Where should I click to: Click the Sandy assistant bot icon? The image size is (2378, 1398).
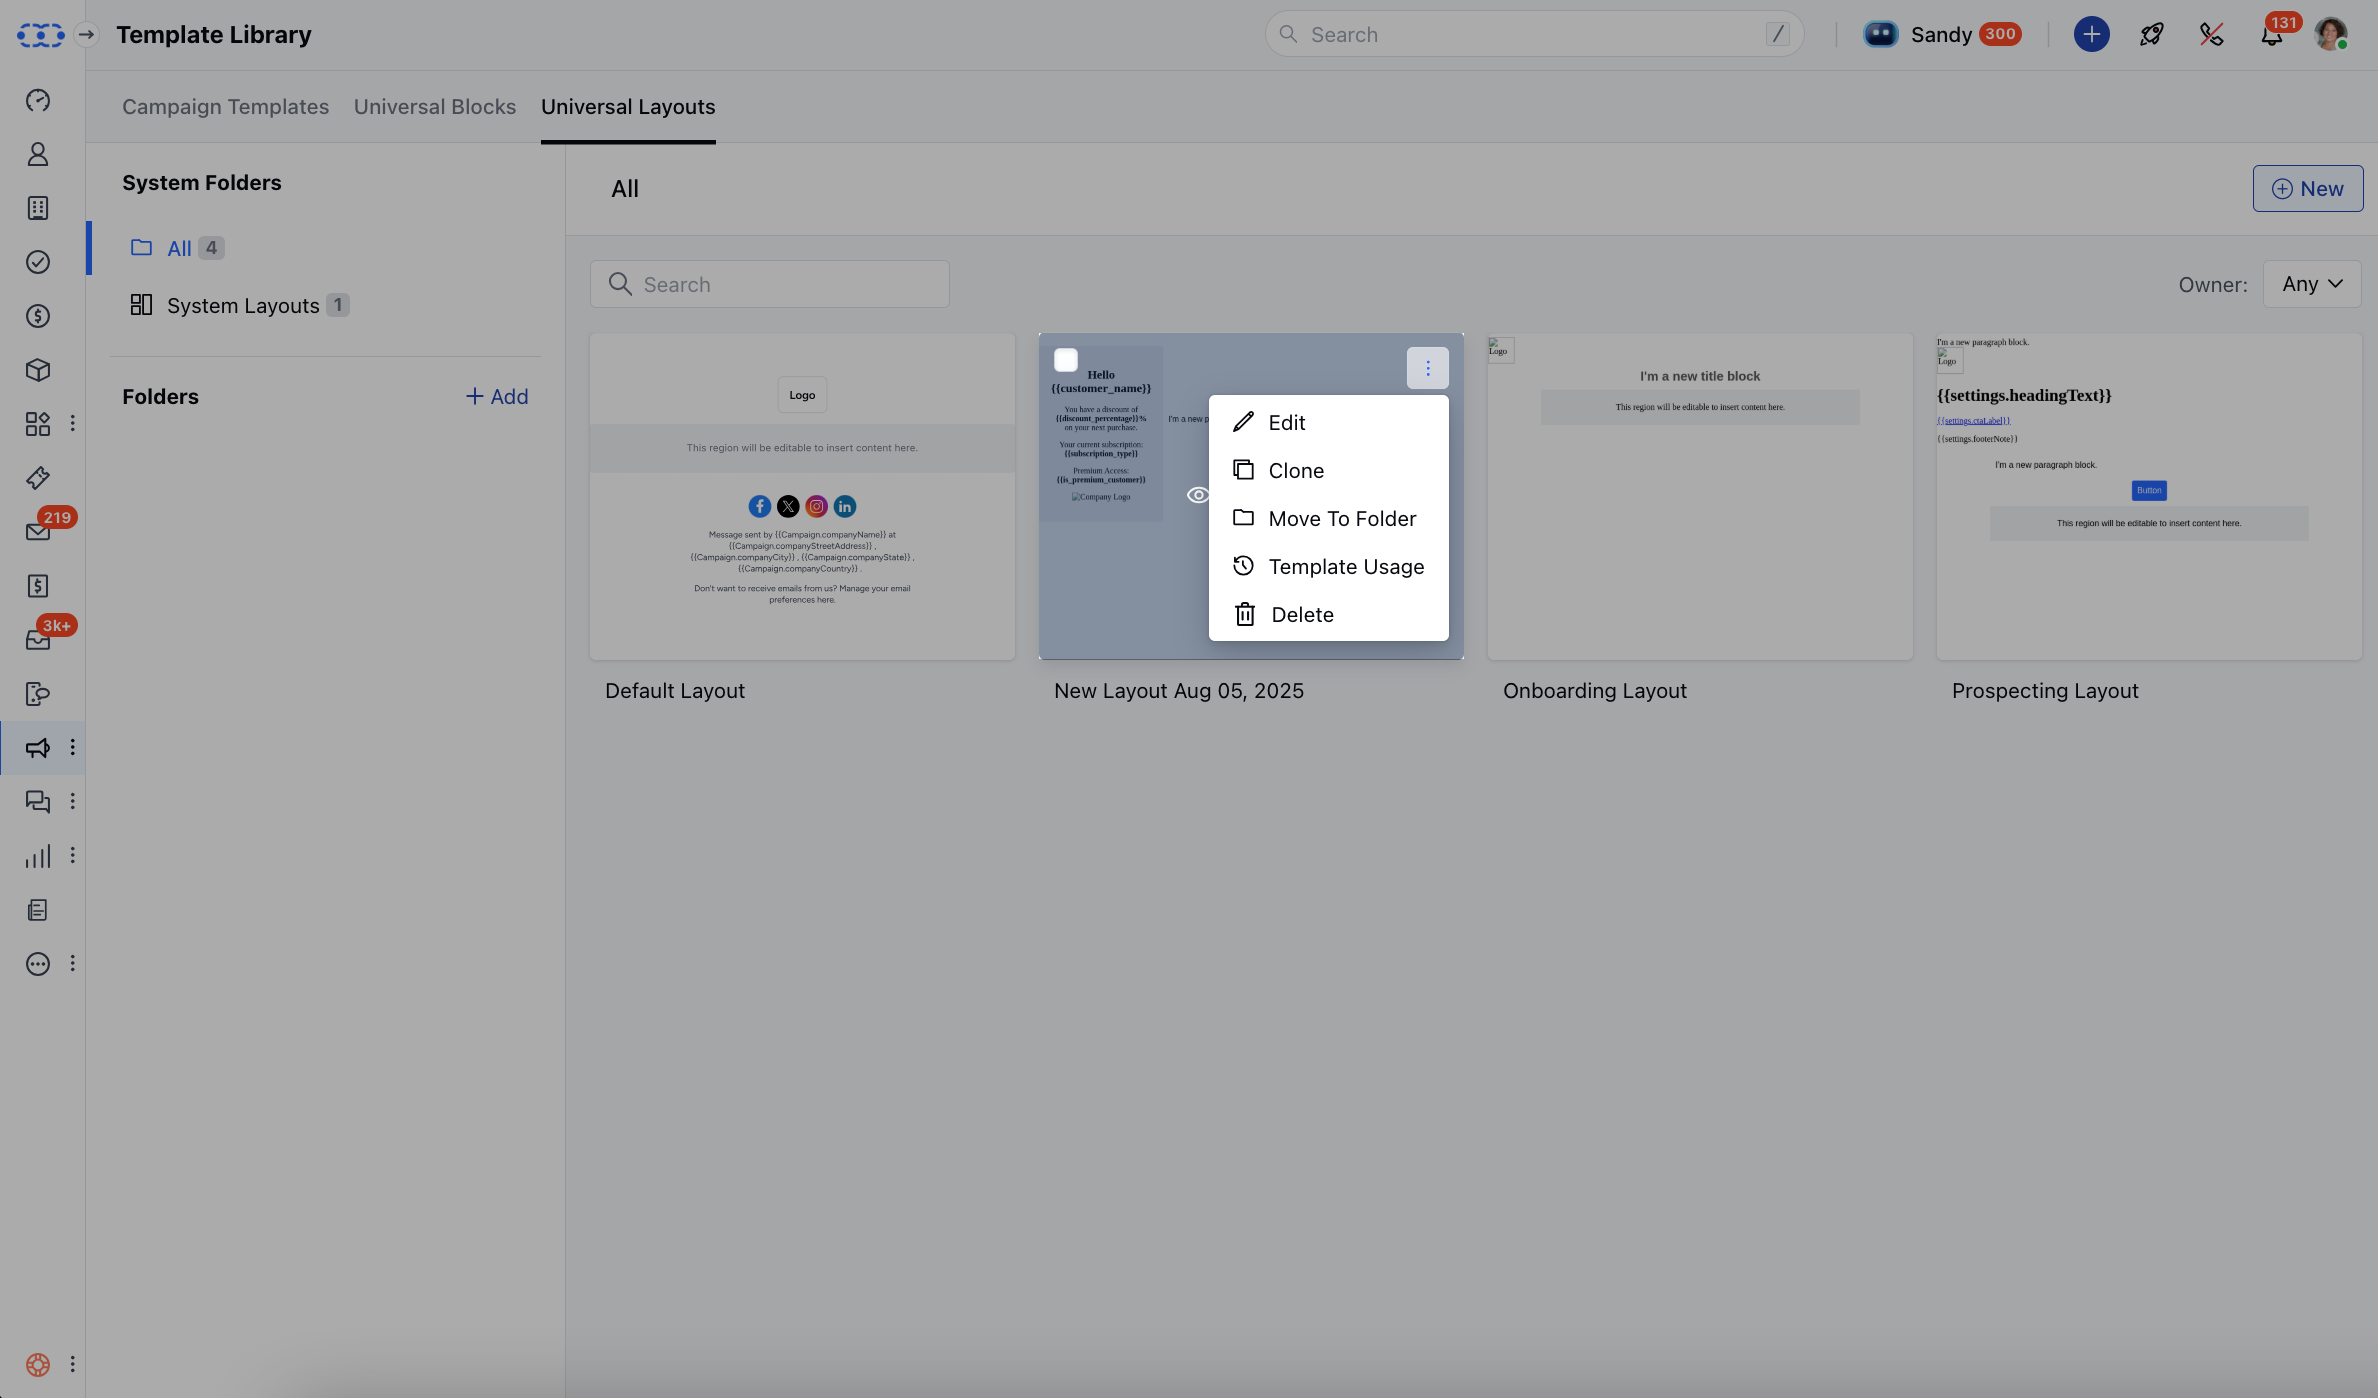point(1880,35)
